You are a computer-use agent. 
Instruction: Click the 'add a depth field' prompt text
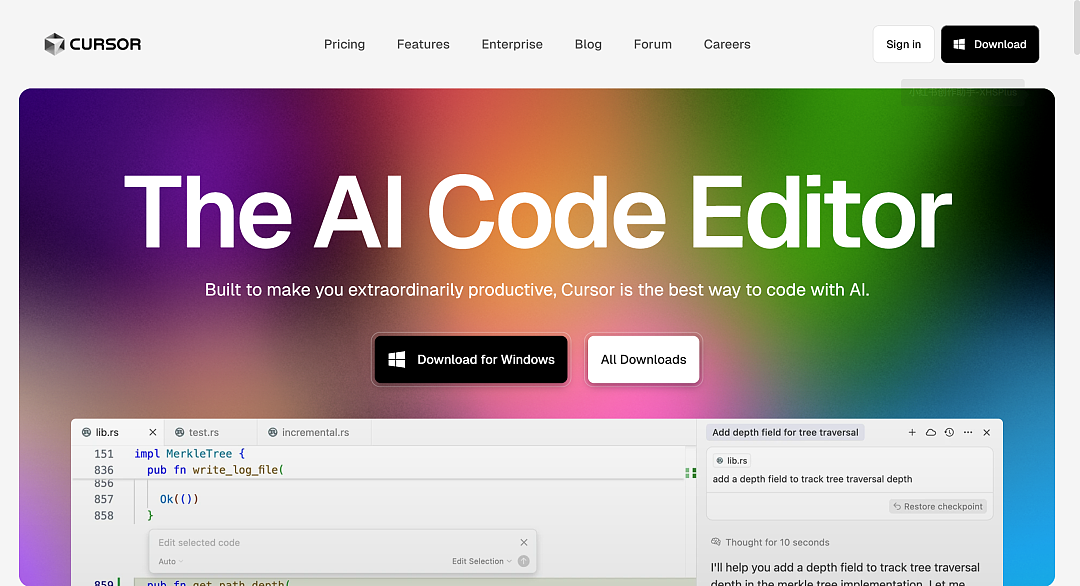click(x=812, y=479)
